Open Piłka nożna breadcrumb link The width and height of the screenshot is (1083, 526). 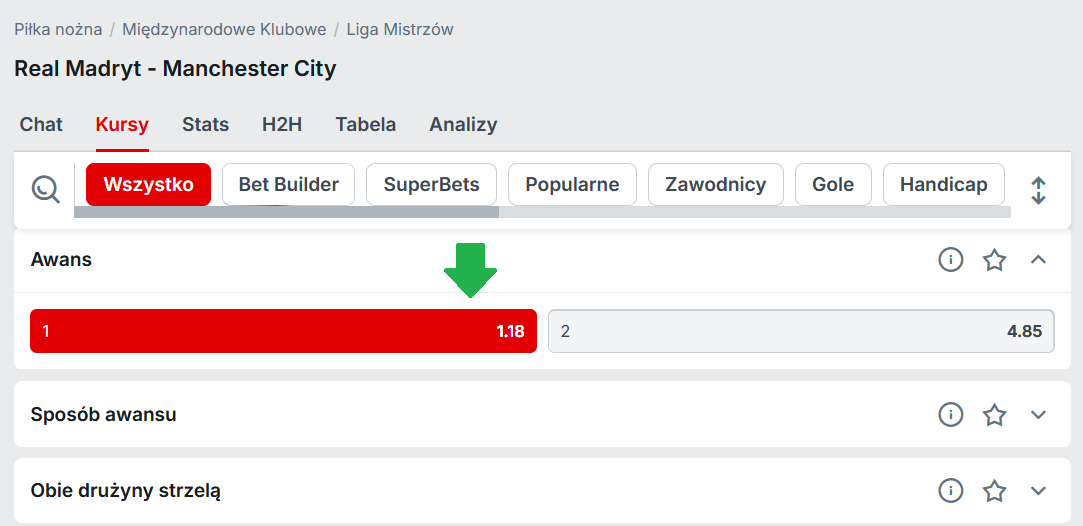click(x=58, y=30)
